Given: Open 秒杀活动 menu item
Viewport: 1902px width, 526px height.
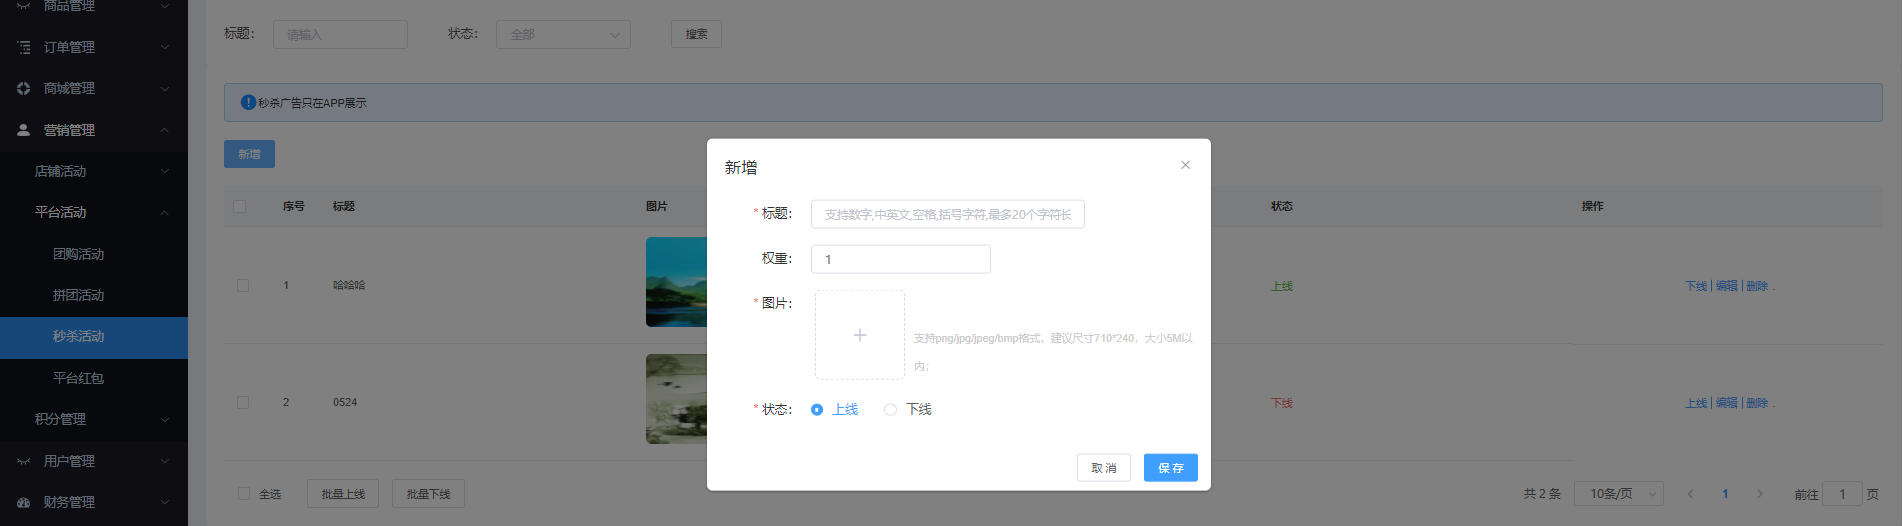Looking at the screenshot, I should (79, 337).
